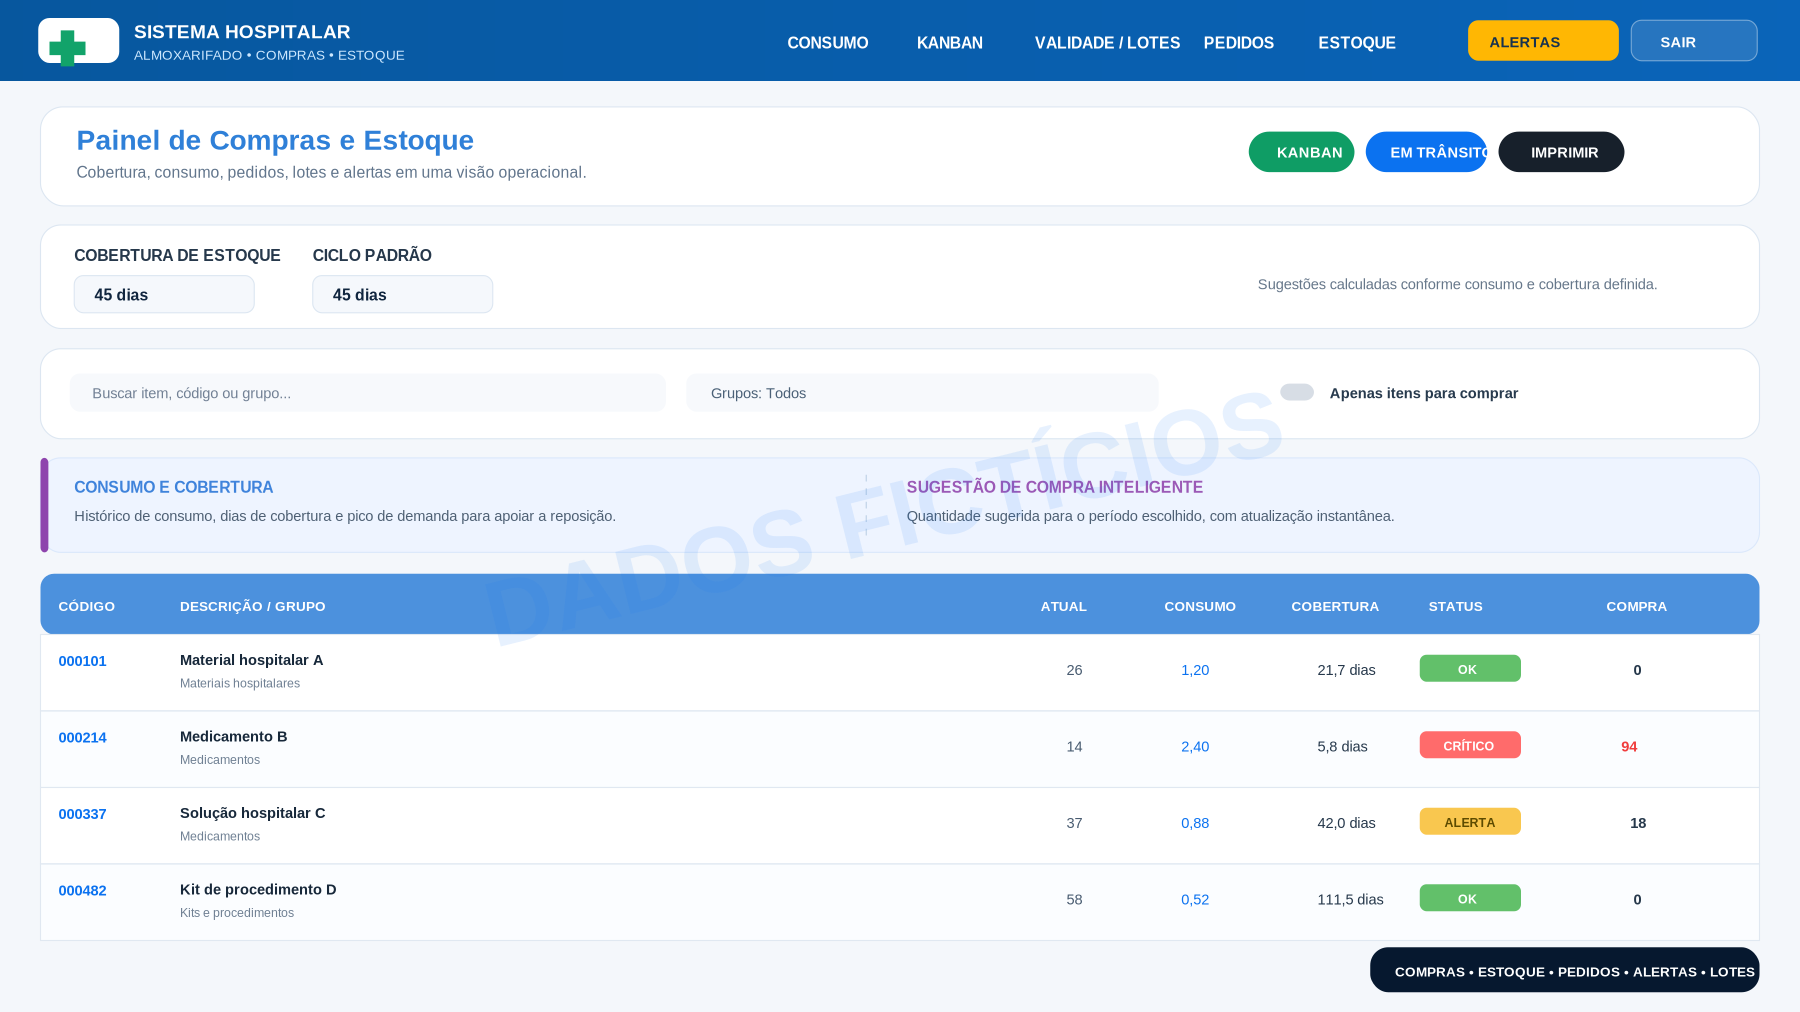Open the EM TRÂNSITO view button

click(x=1426, y=152)
